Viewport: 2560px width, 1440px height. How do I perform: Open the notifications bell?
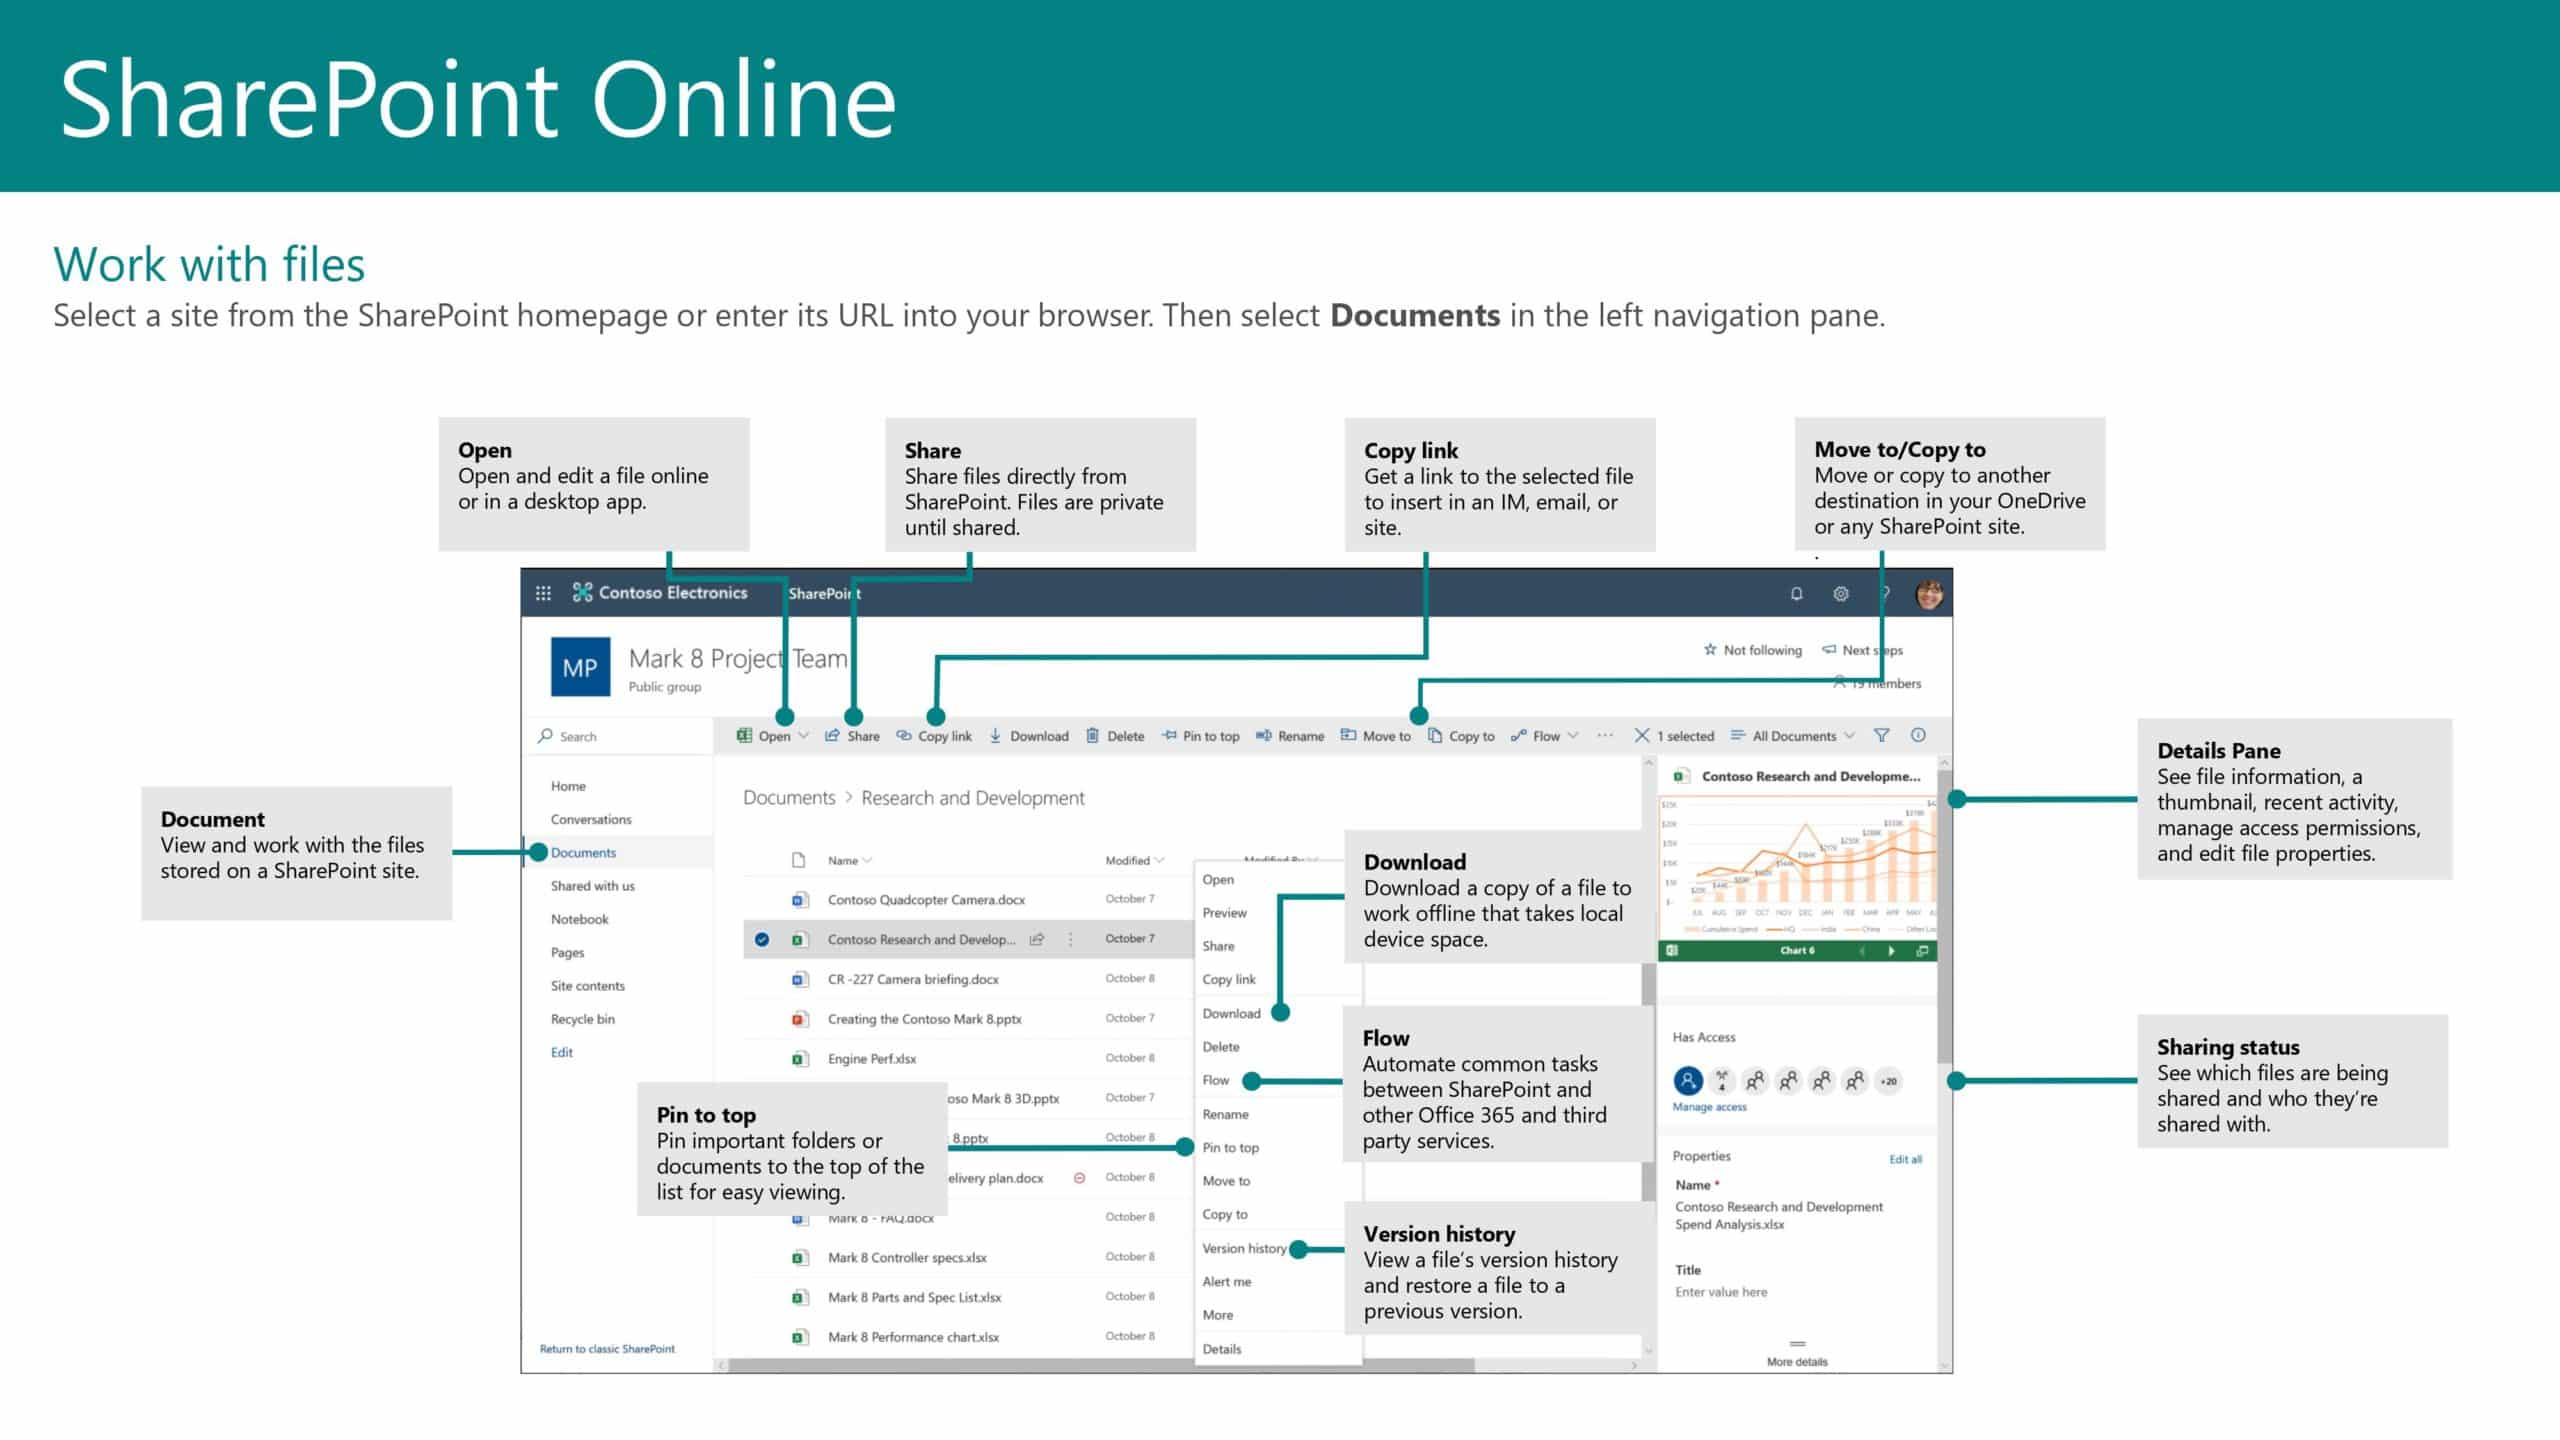[1796, 593]
